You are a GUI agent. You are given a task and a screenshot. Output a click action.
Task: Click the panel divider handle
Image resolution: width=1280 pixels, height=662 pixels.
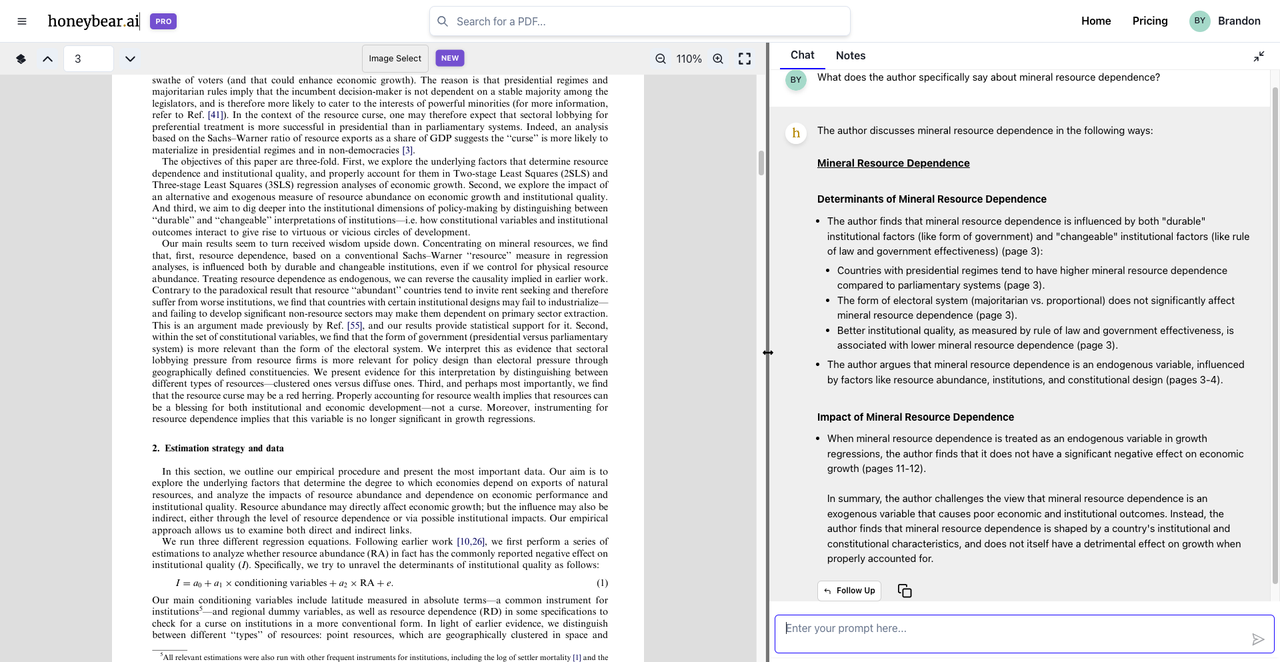(768, 352)
